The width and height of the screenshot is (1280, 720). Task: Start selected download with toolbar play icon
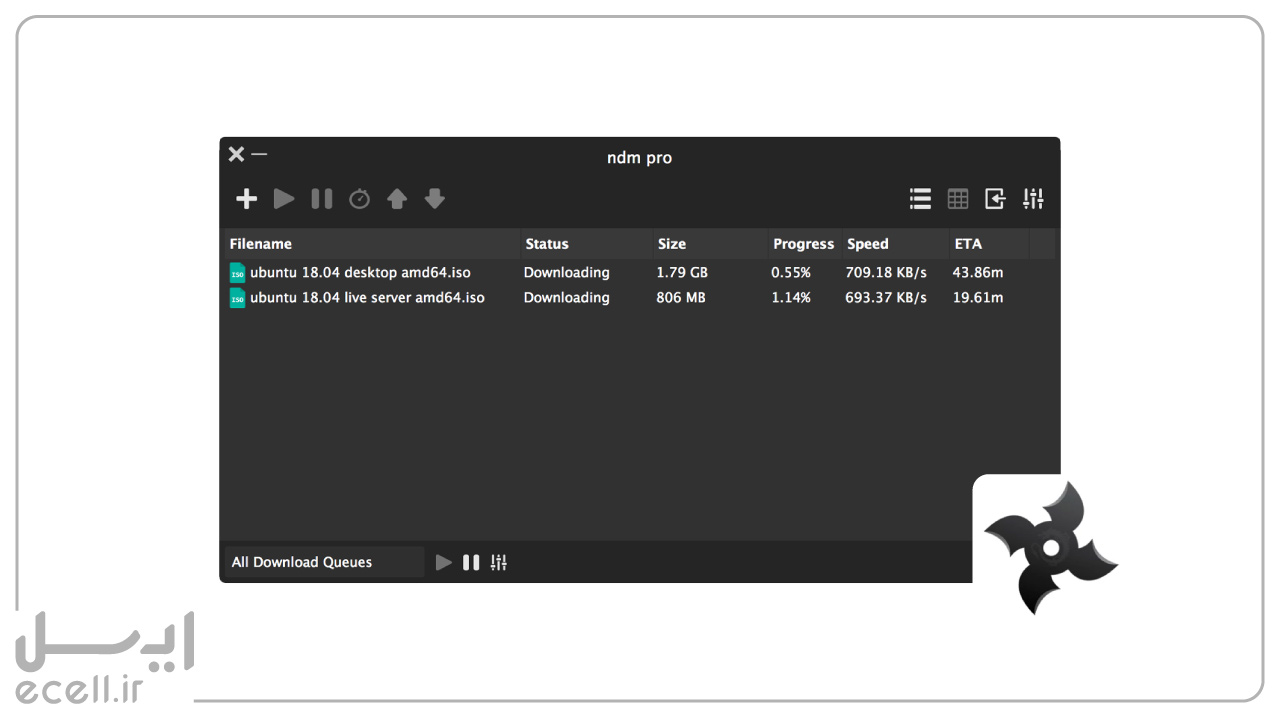[x=284, y=199]
